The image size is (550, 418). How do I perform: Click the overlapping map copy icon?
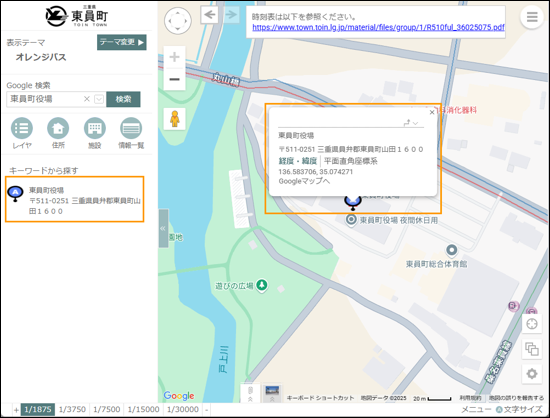(x=532, y=349)
